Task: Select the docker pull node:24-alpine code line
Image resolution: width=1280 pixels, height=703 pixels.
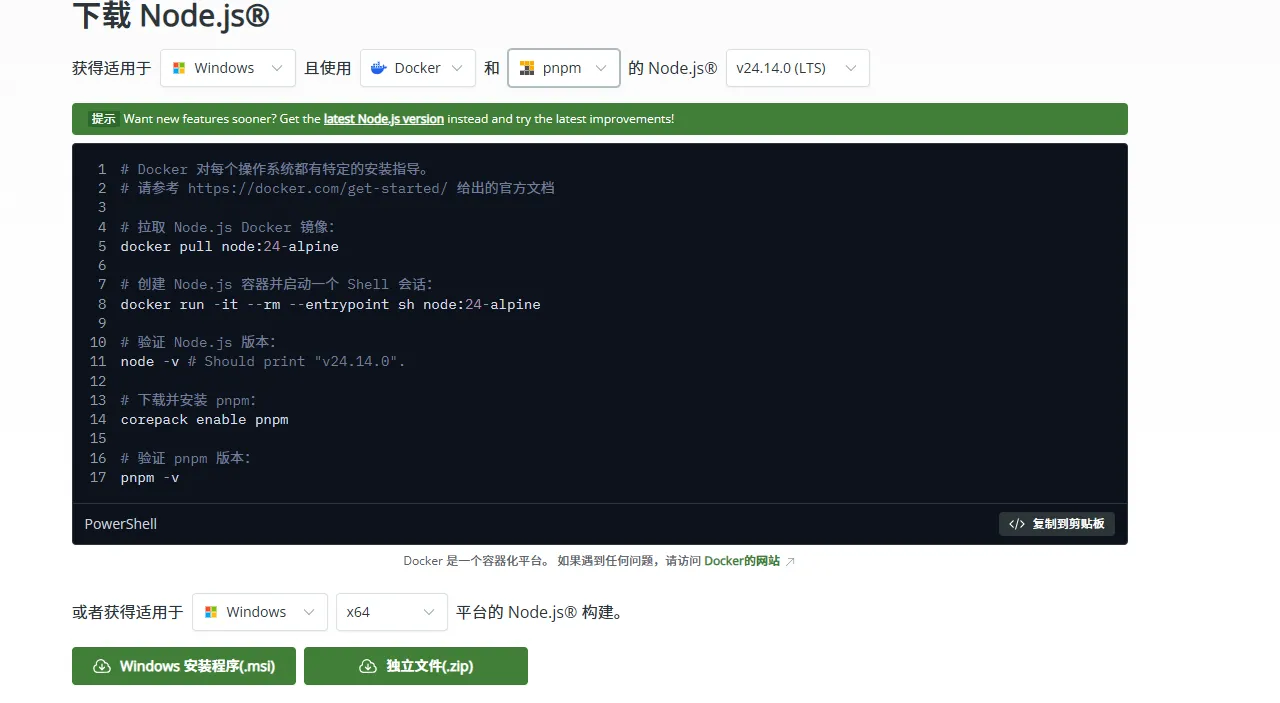Action: click(x=229, y=246)
